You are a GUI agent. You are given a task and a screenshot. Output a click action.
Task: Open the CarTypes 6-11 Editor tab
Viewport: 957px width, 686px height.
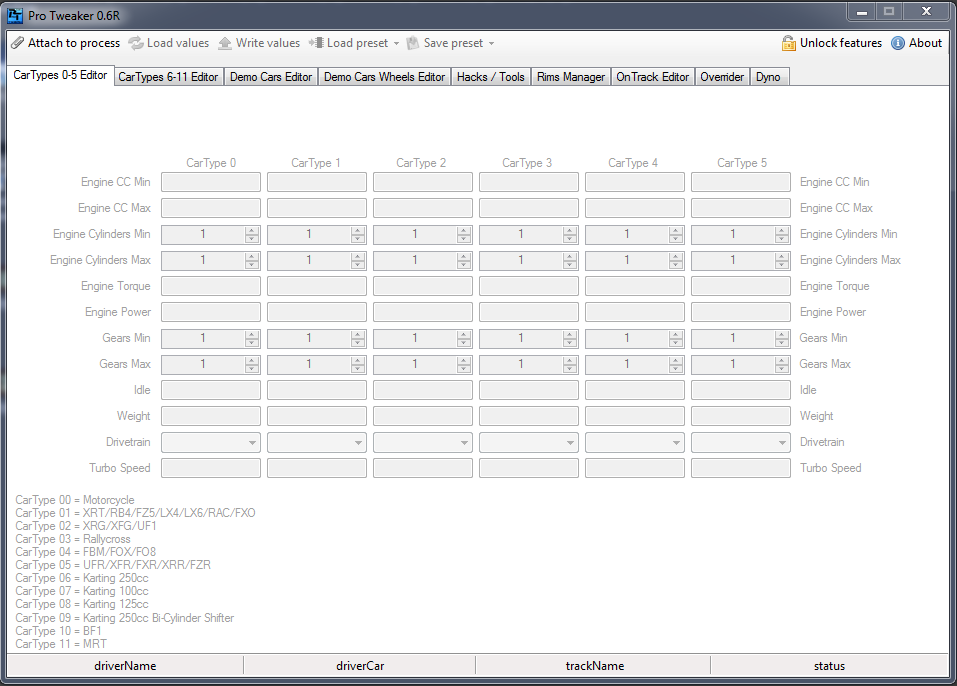click(x=168, y=76)
